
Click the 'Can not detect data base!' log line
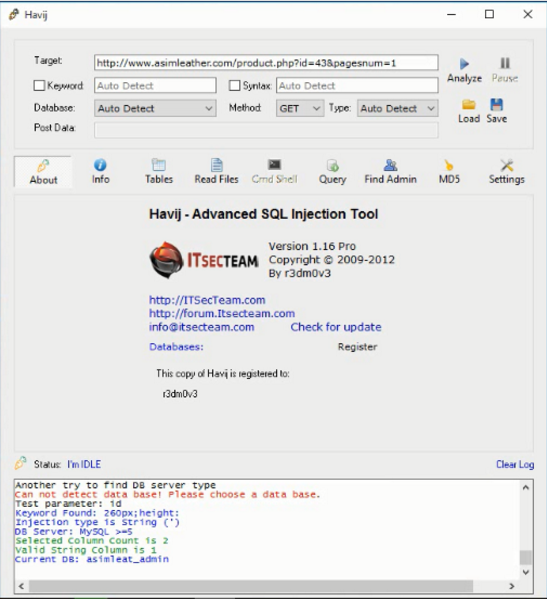(167, 495)
